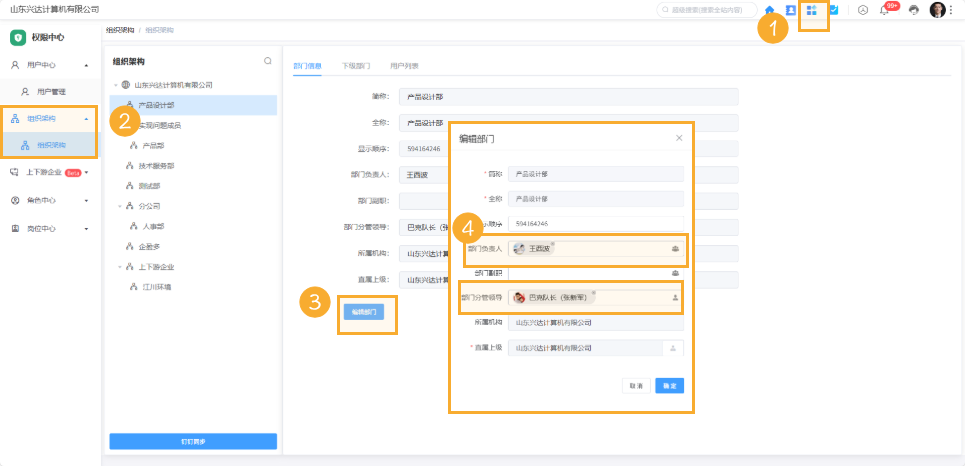Expand the 角色中心 sidebar menu
Viewport: 965px width, 466px height.
[86, 200]
